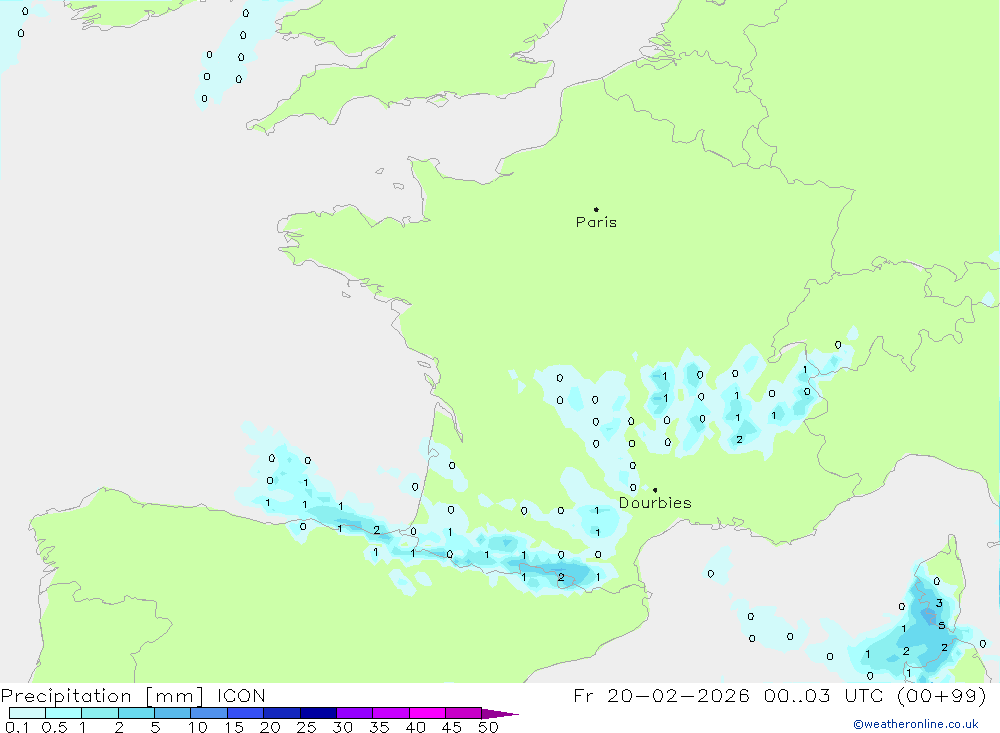Click the legend label '50'
Image resolution: width=1000 pixels, height=733 pixels.
(x=488, y=727)
